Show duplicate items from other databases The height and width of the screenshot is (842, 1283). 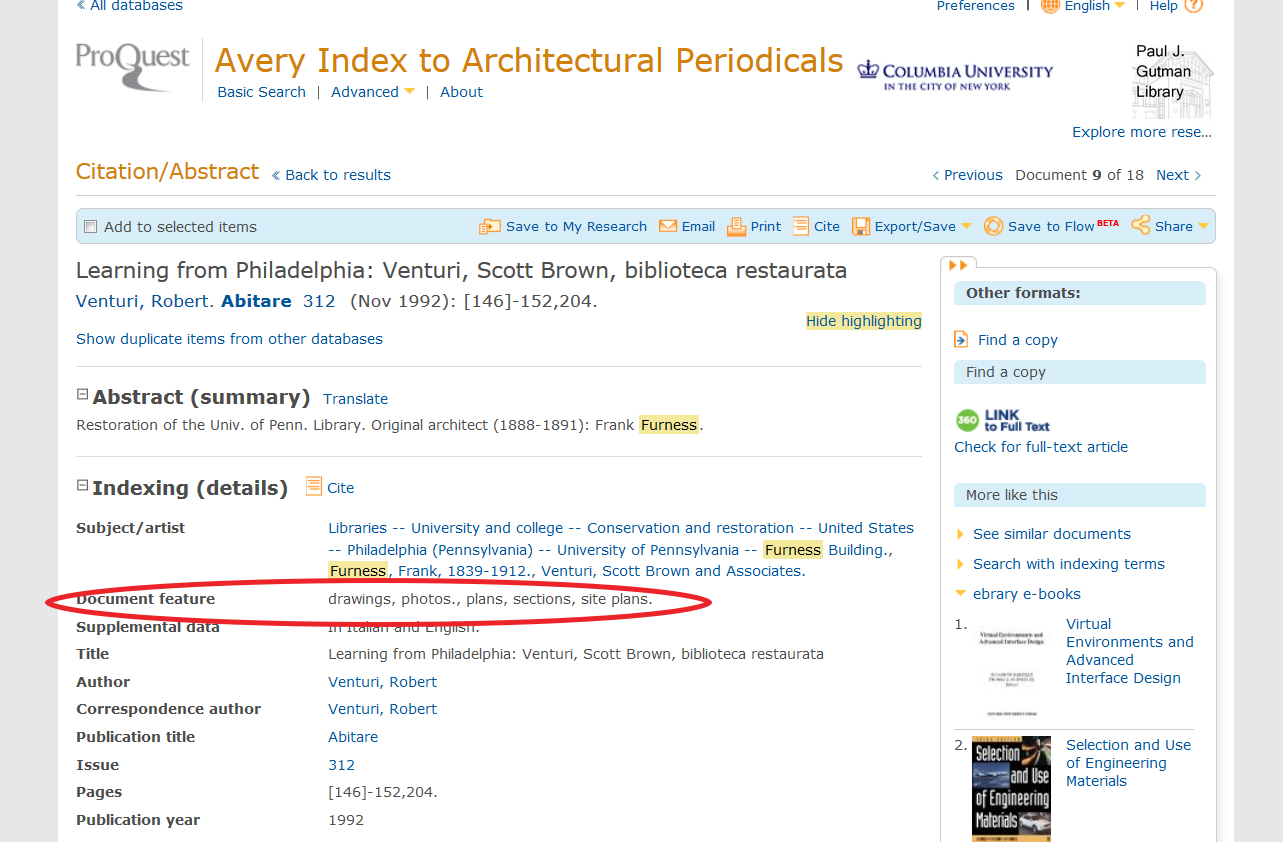(x=229, y=339)
